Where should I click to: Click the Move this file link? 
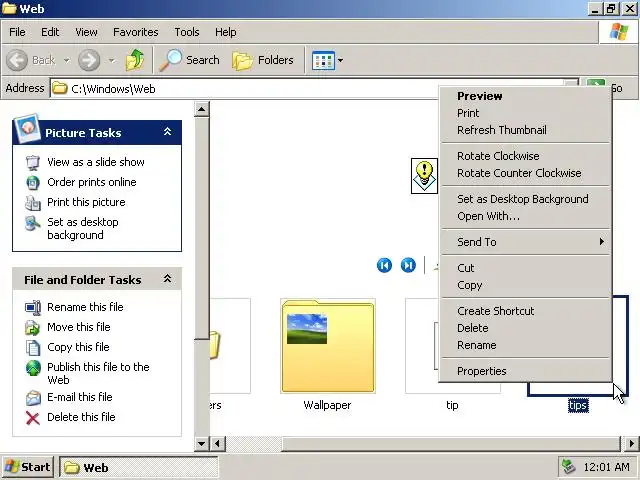(x=79, y=327)
